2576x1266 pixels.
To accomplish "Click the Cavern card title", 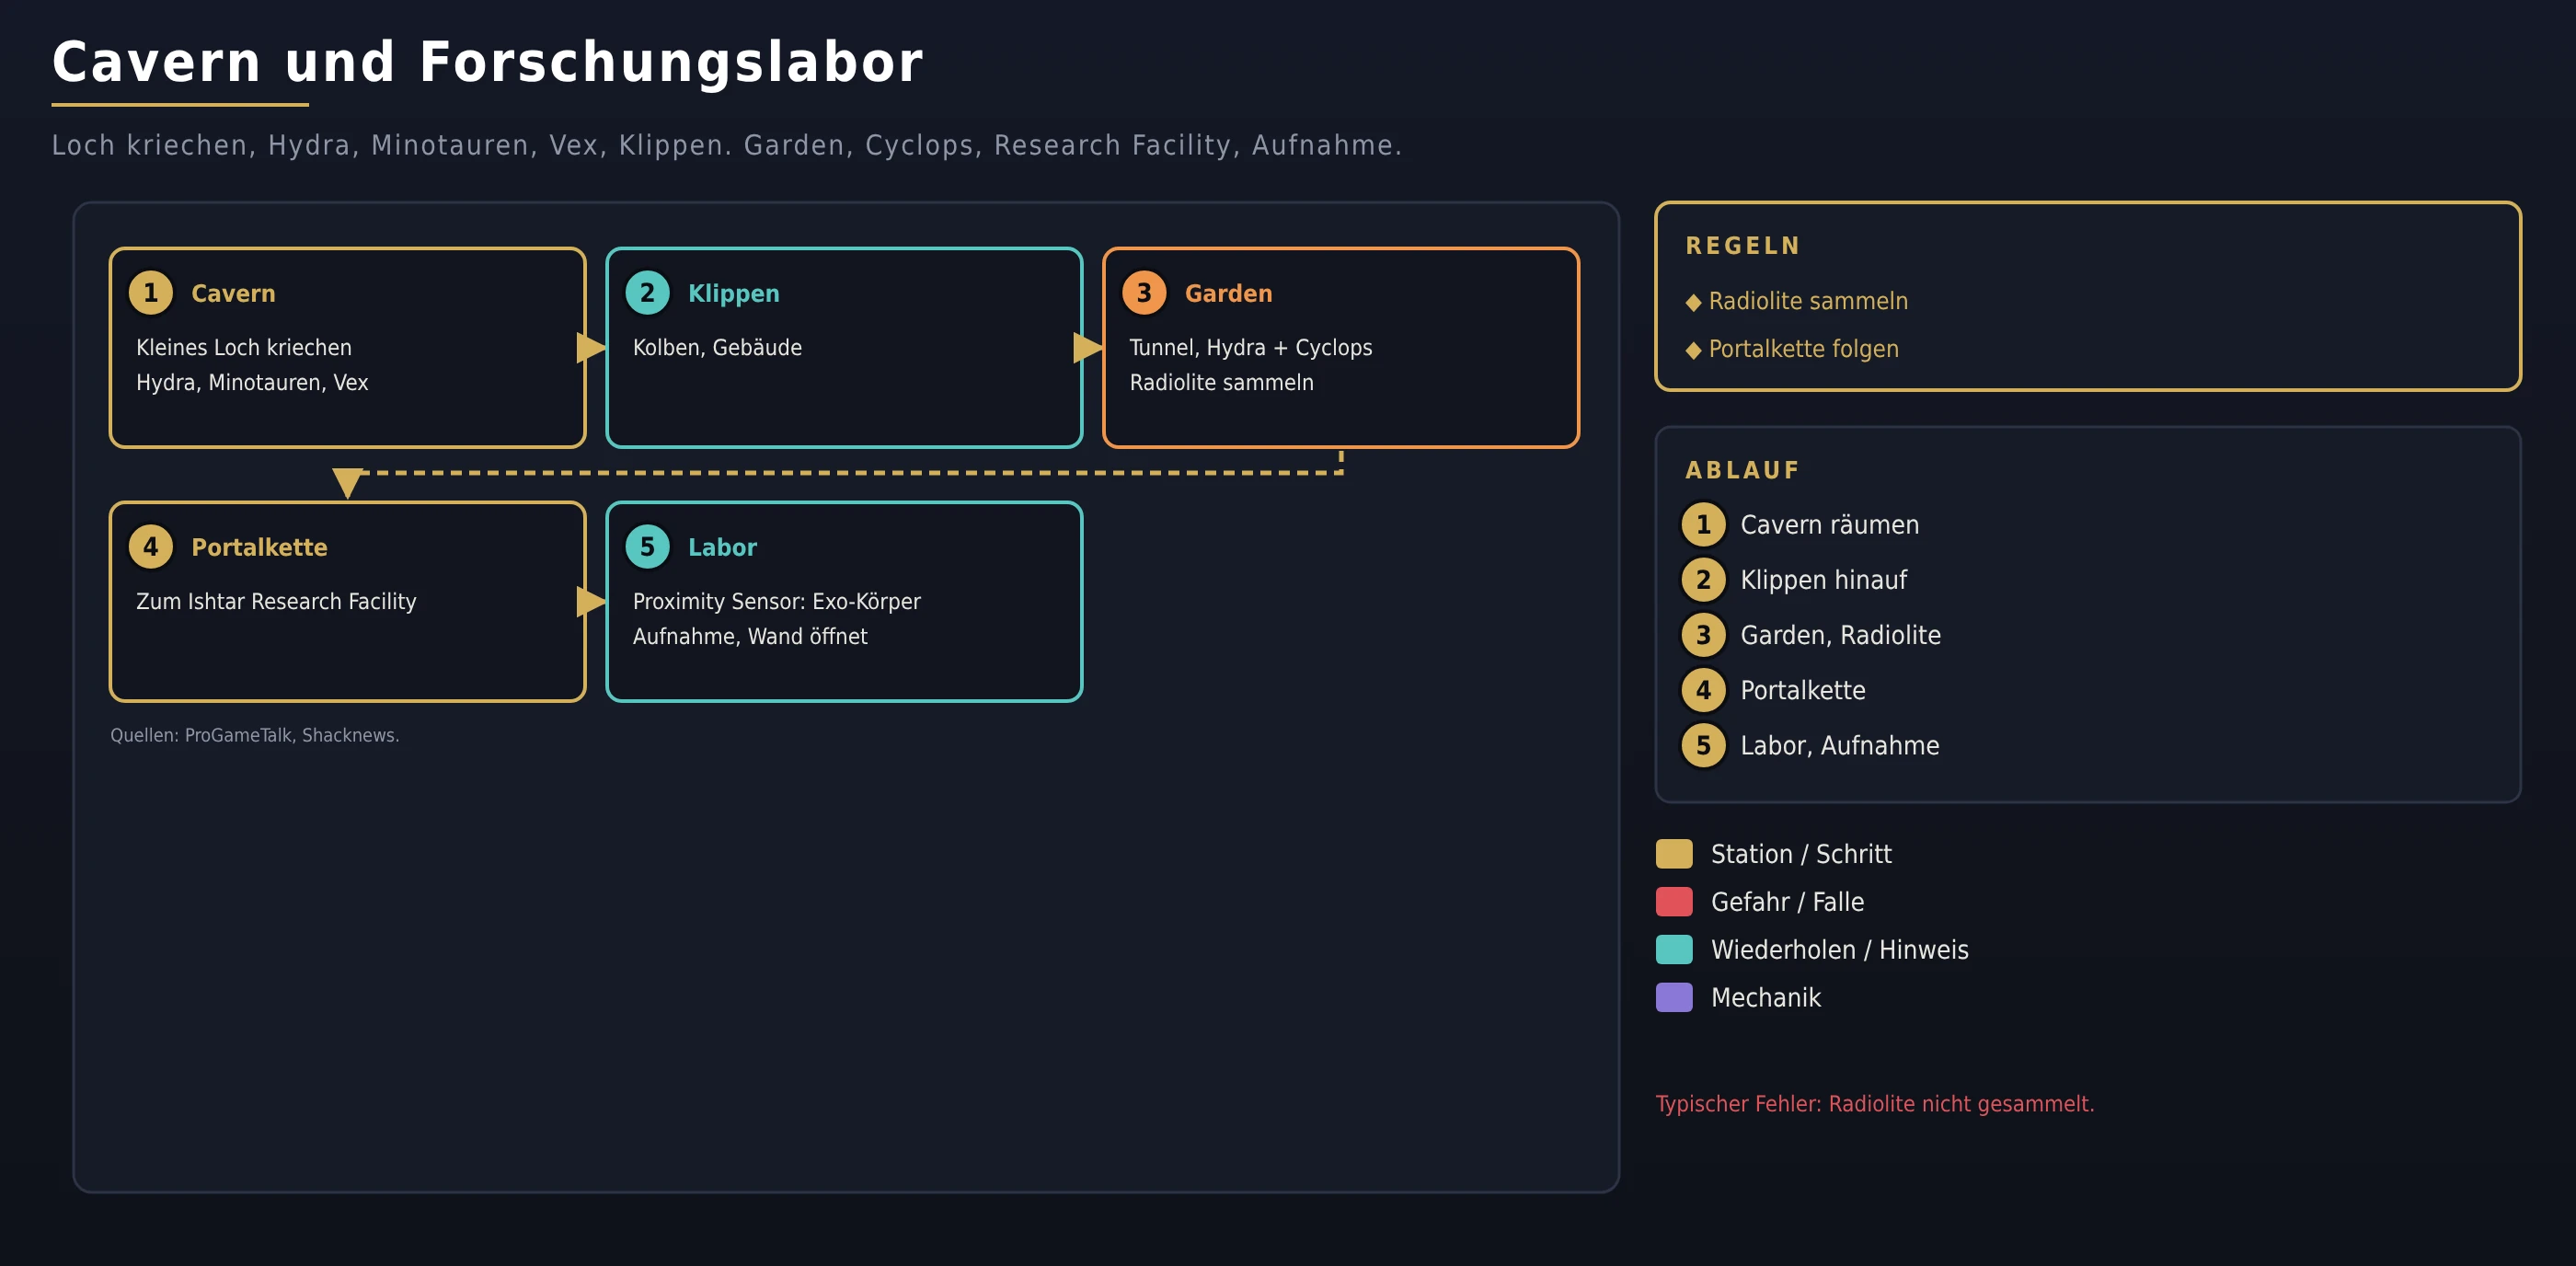I will pyautogui.click(x=233, y=293).
